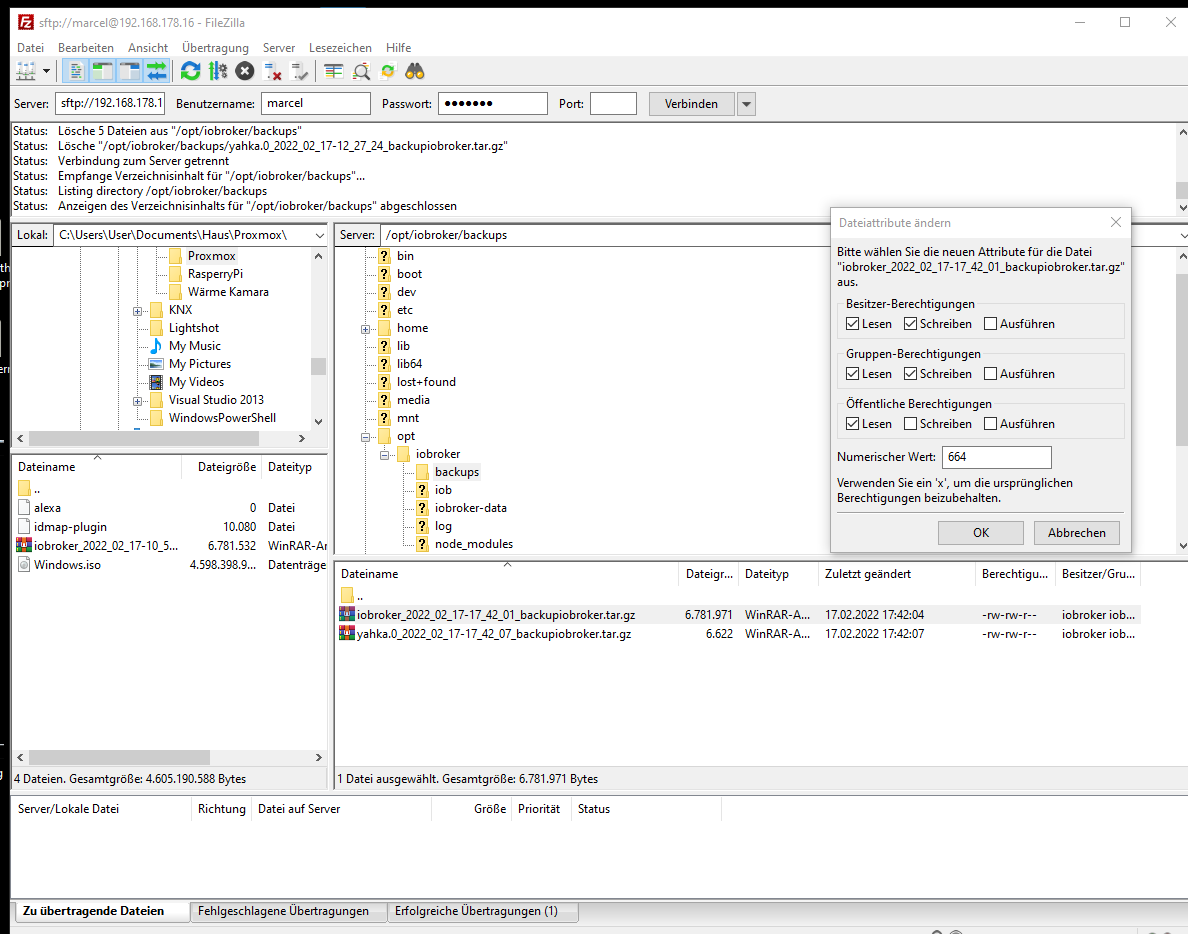Search files recursively with binoculars icon
The height and width of the screenshot is (934, 1188).
pos(414,72)
